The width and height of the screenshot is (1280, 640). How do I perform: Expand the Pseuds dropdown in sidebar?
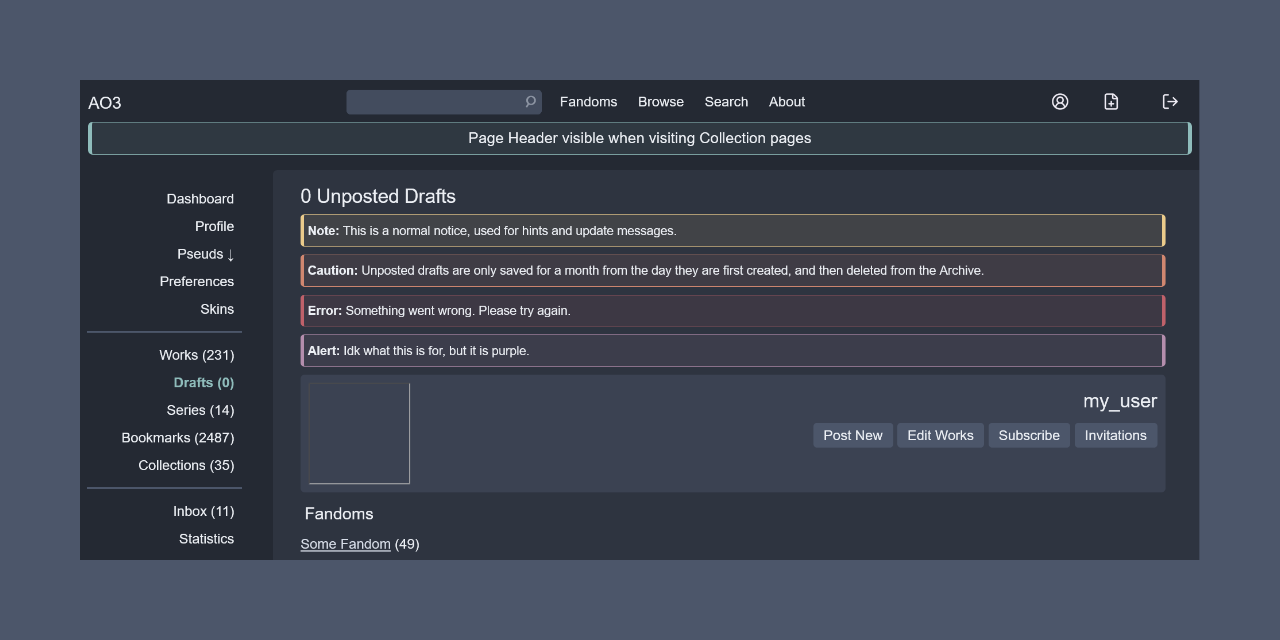point(205,254)
